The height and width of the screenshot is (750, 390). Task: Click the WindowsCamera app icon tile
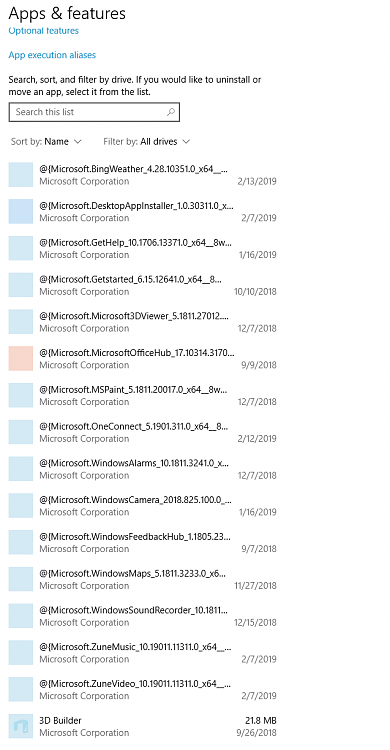coord(21,506)
